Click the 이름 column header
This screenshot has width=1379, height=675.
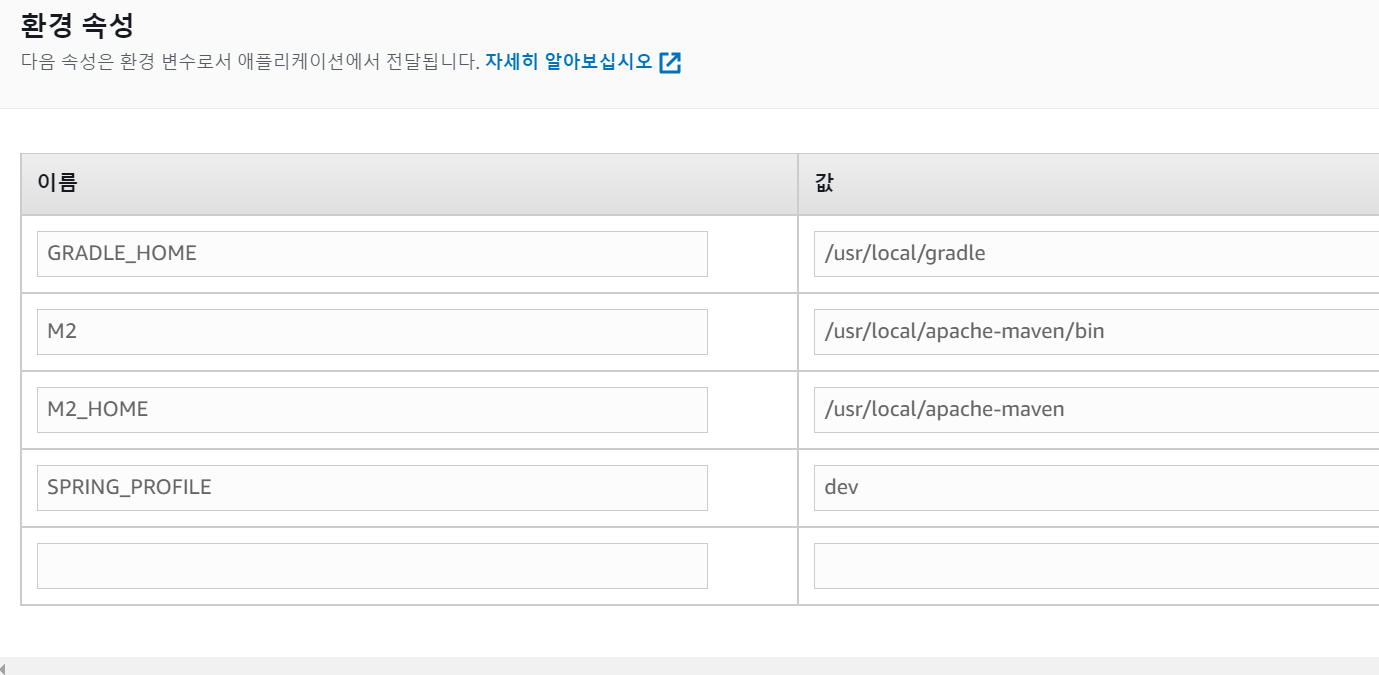point(409,184)
